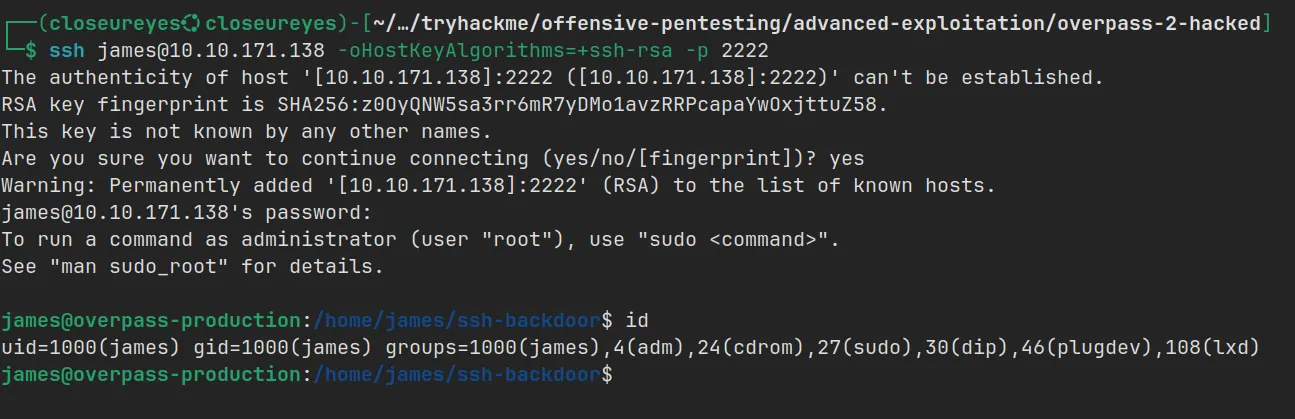Viewport: 1295px width, 419px height.
Task: Place cursor after the final prompt's dollar sign
Action: pos(622,376)
